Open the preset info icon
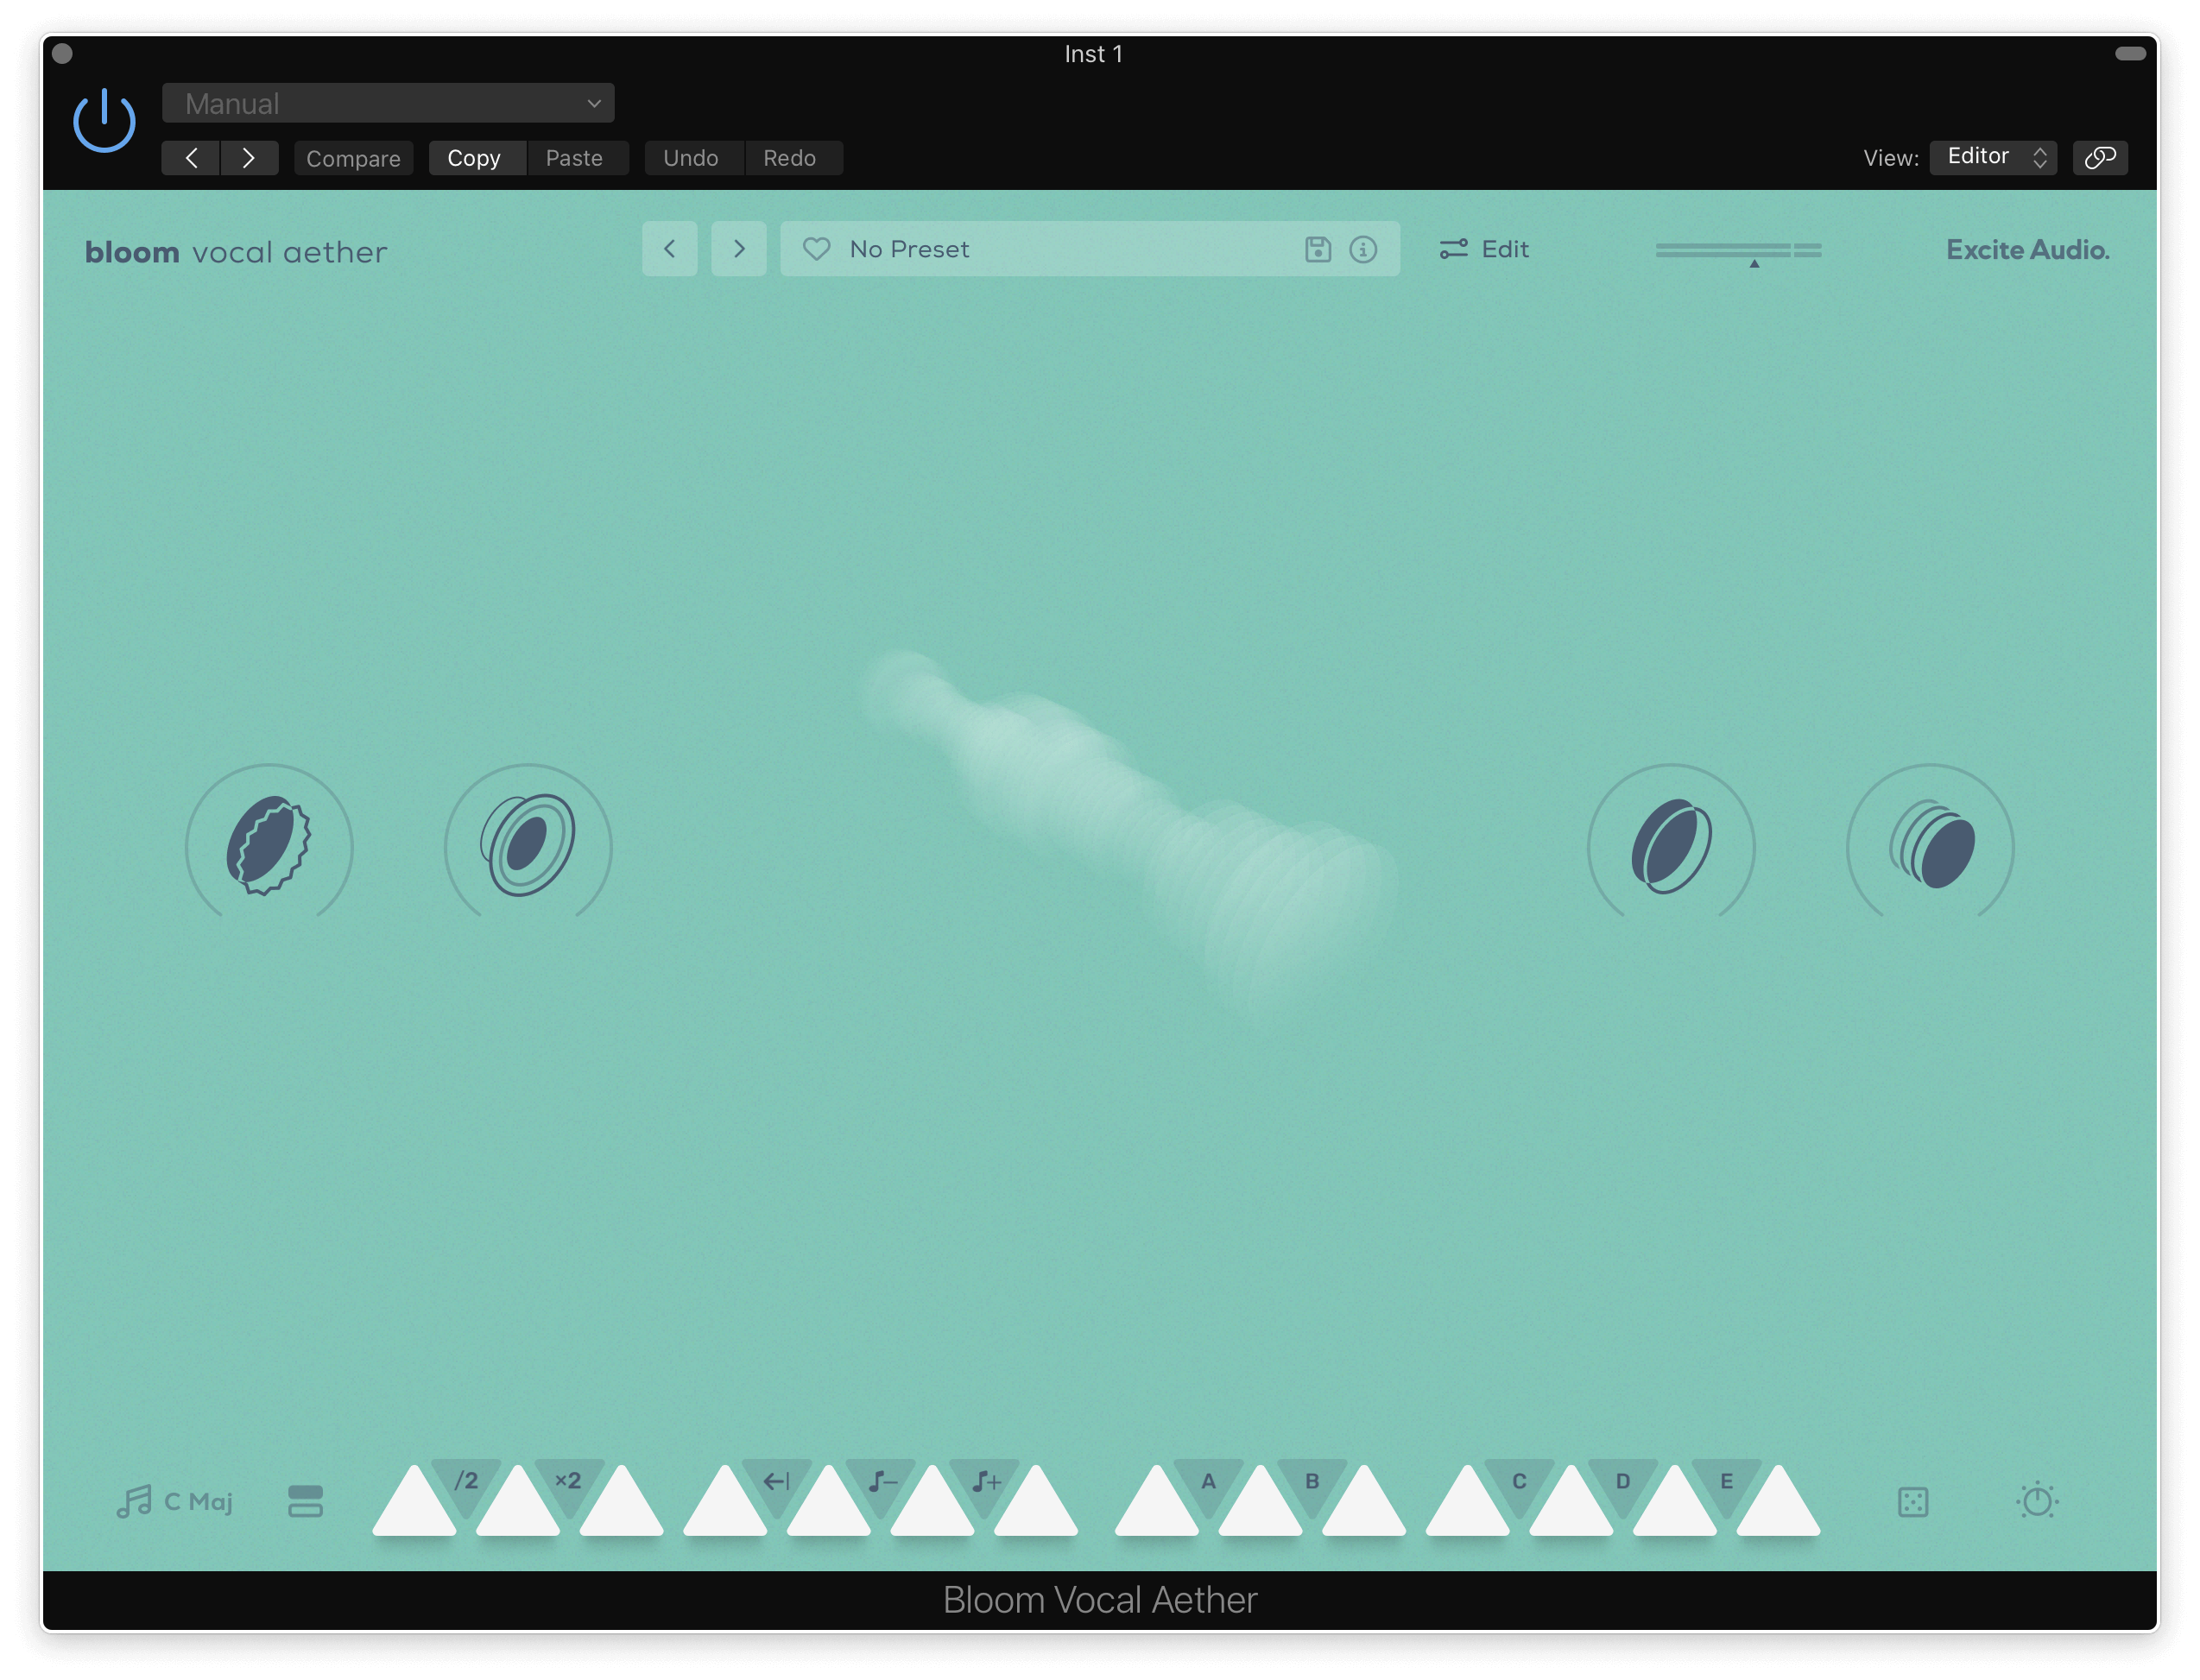This screenshot has width=2200, height=1680. coord(1363,249)
